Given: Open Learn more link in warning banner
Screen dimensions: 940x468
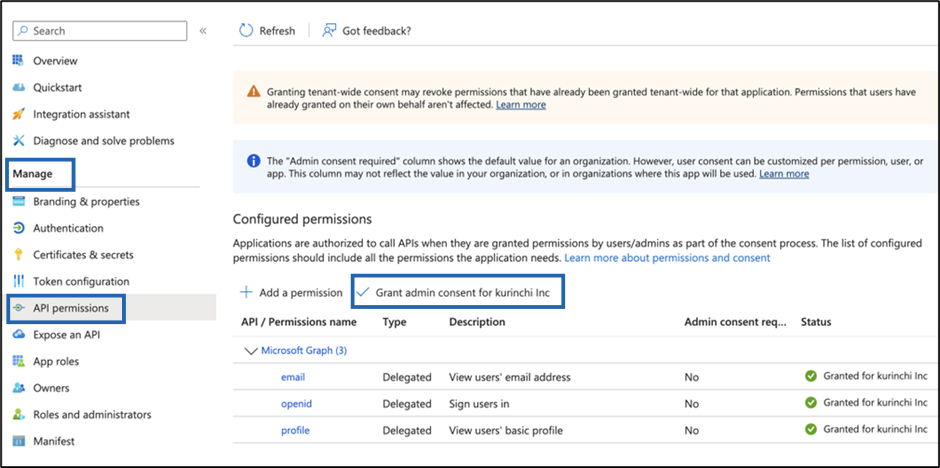Looking at the screenshot, I should (x=521, y=105).
